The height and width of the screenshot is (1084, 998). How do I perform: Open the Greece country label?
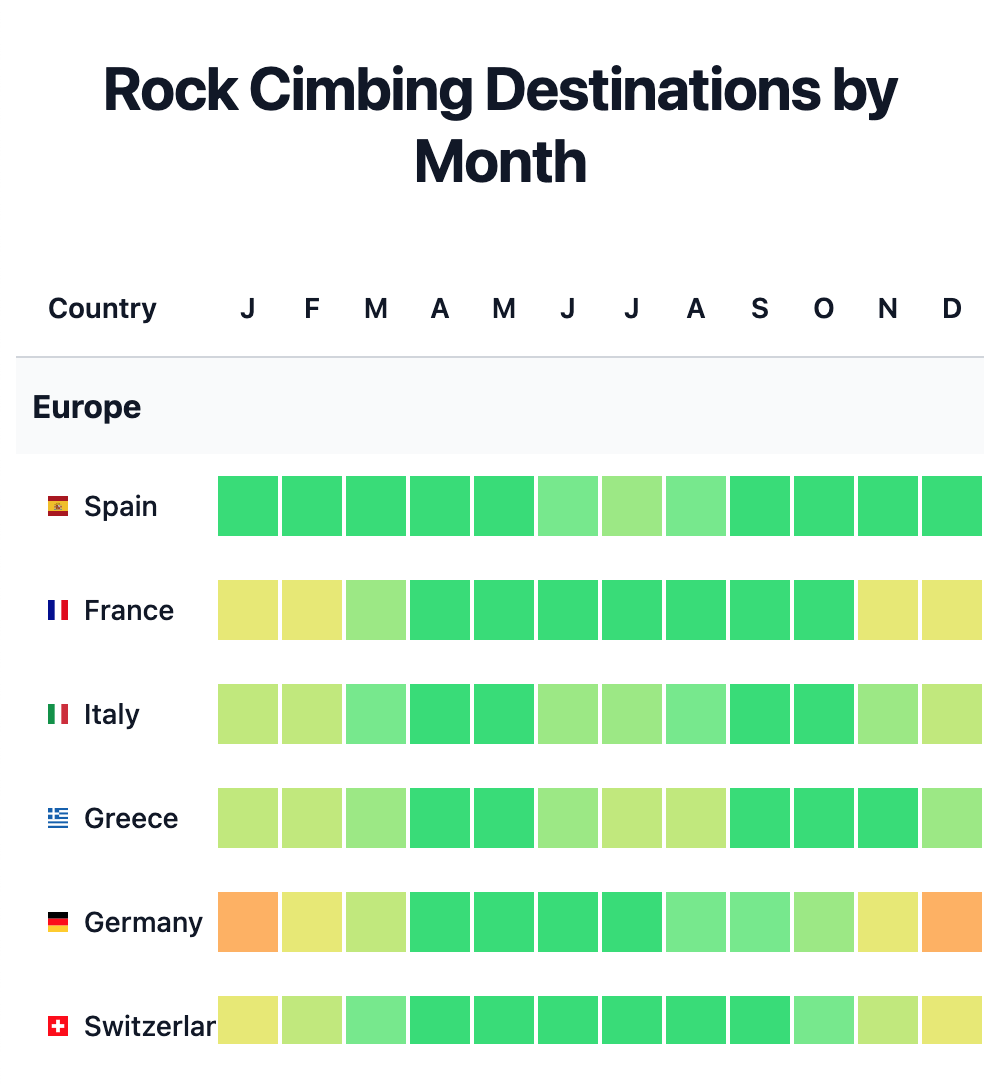(131, 819)
